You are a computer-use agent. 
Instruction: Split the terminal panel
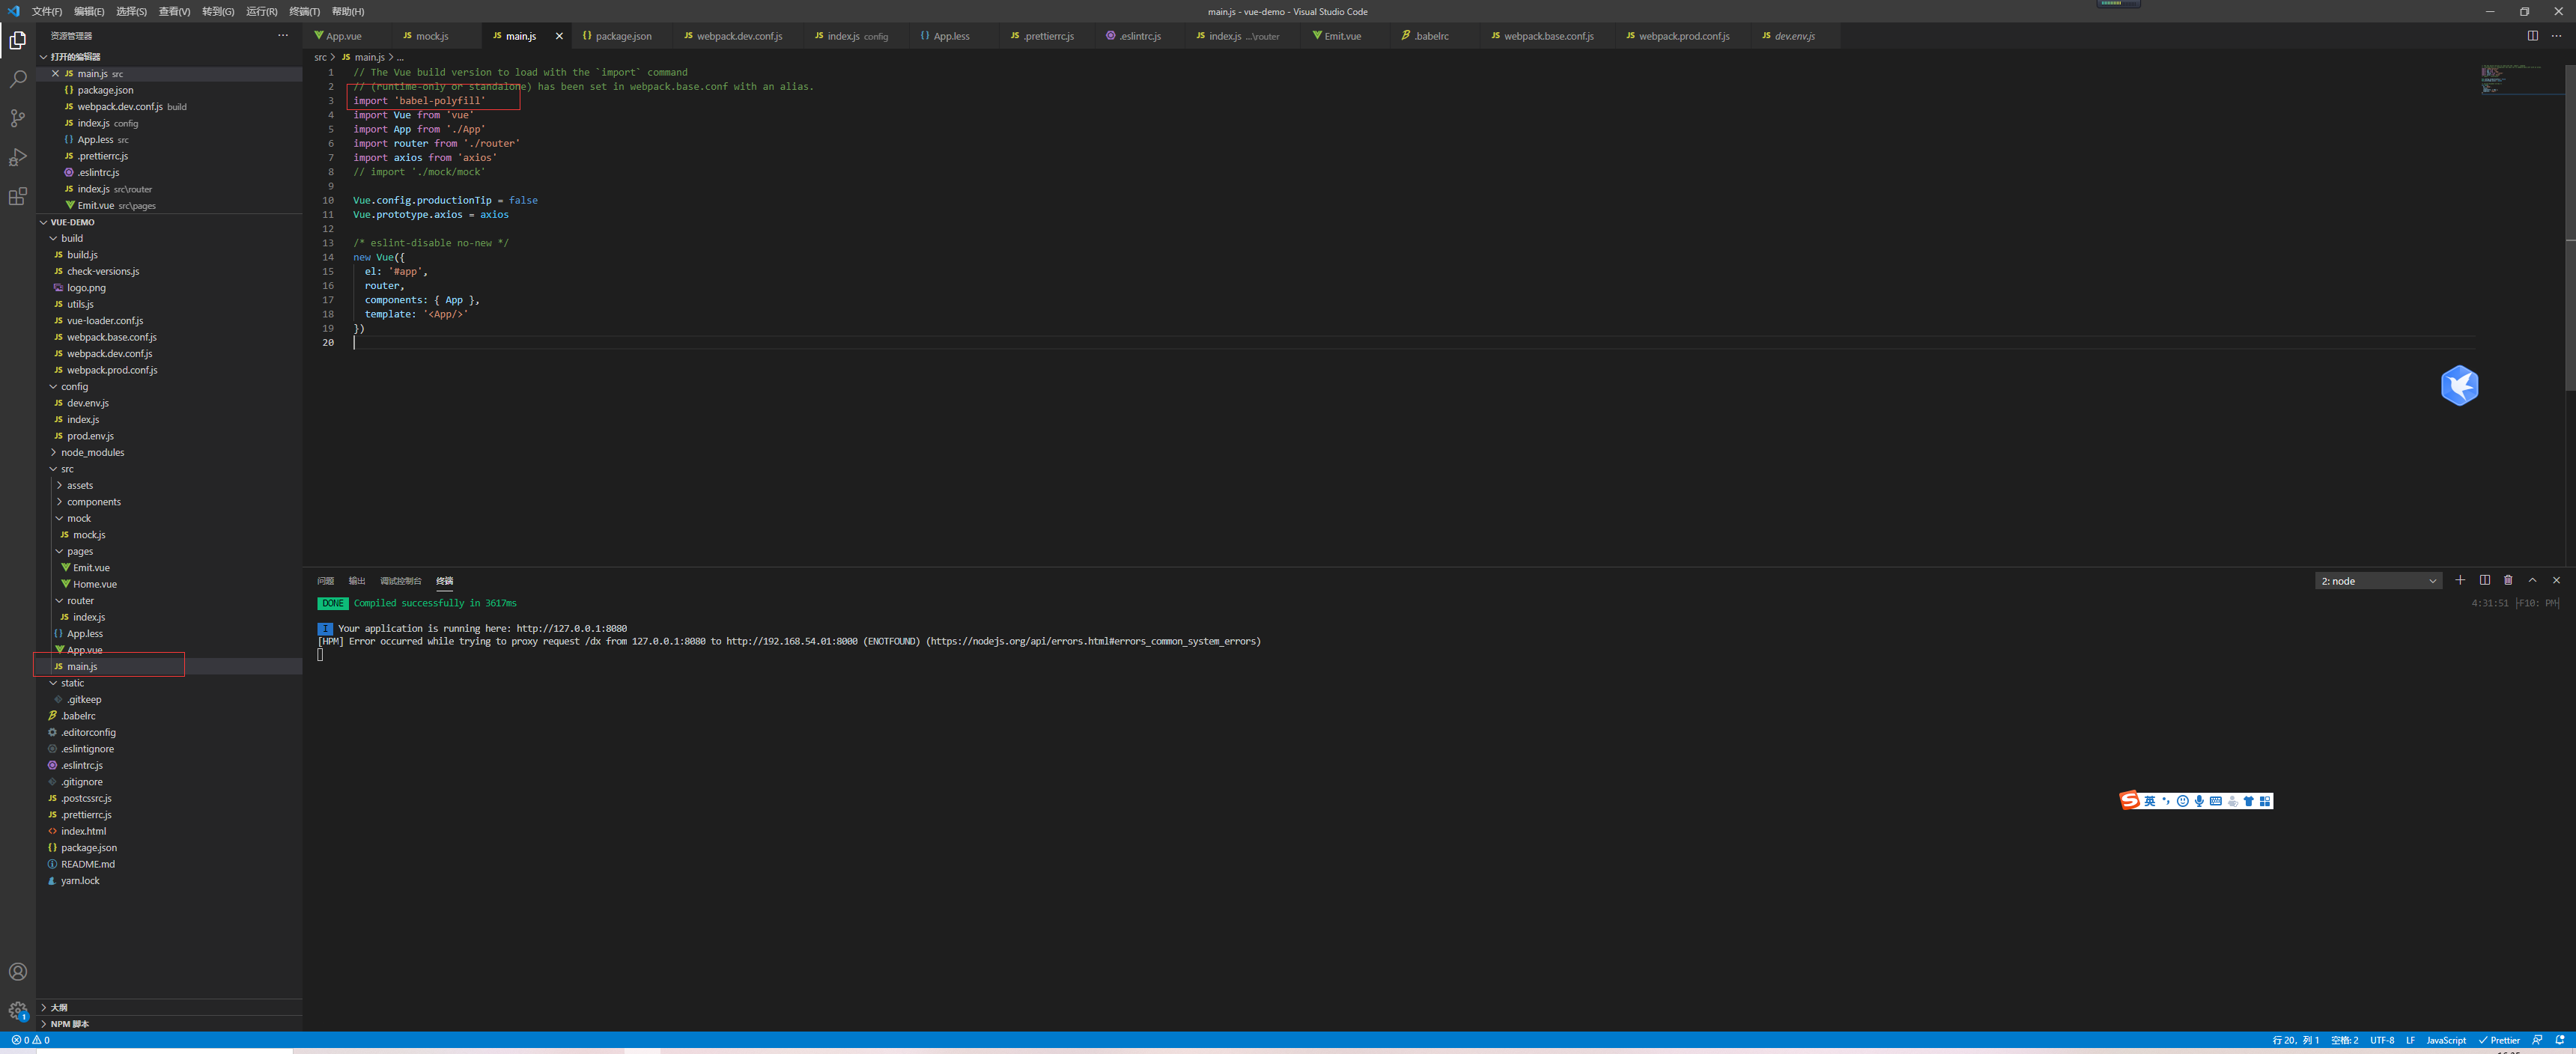[x=2484, y=580]
